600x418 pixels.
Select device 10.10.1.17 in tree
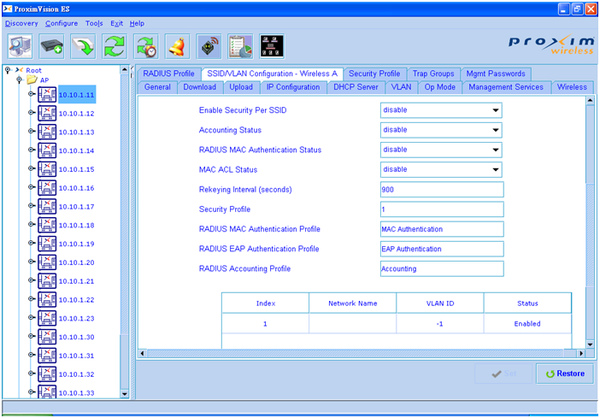77,207
